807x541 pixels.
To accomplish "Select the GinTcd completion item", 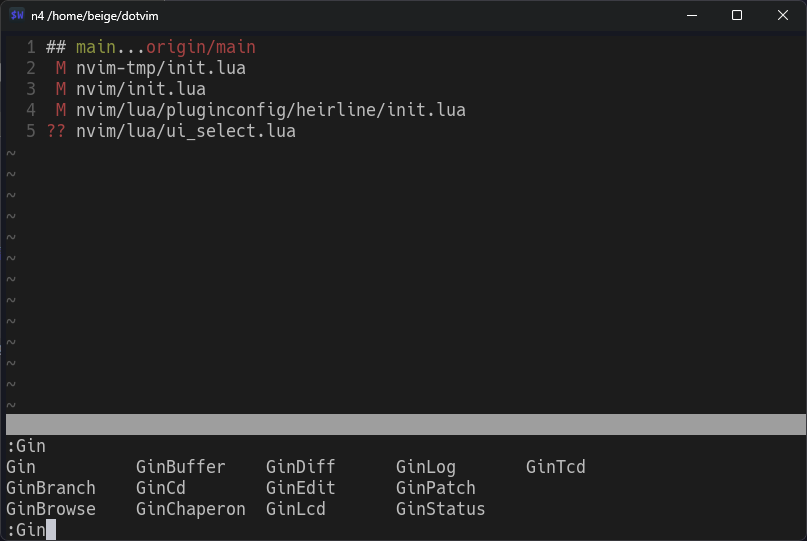I will tap(556, 467).
